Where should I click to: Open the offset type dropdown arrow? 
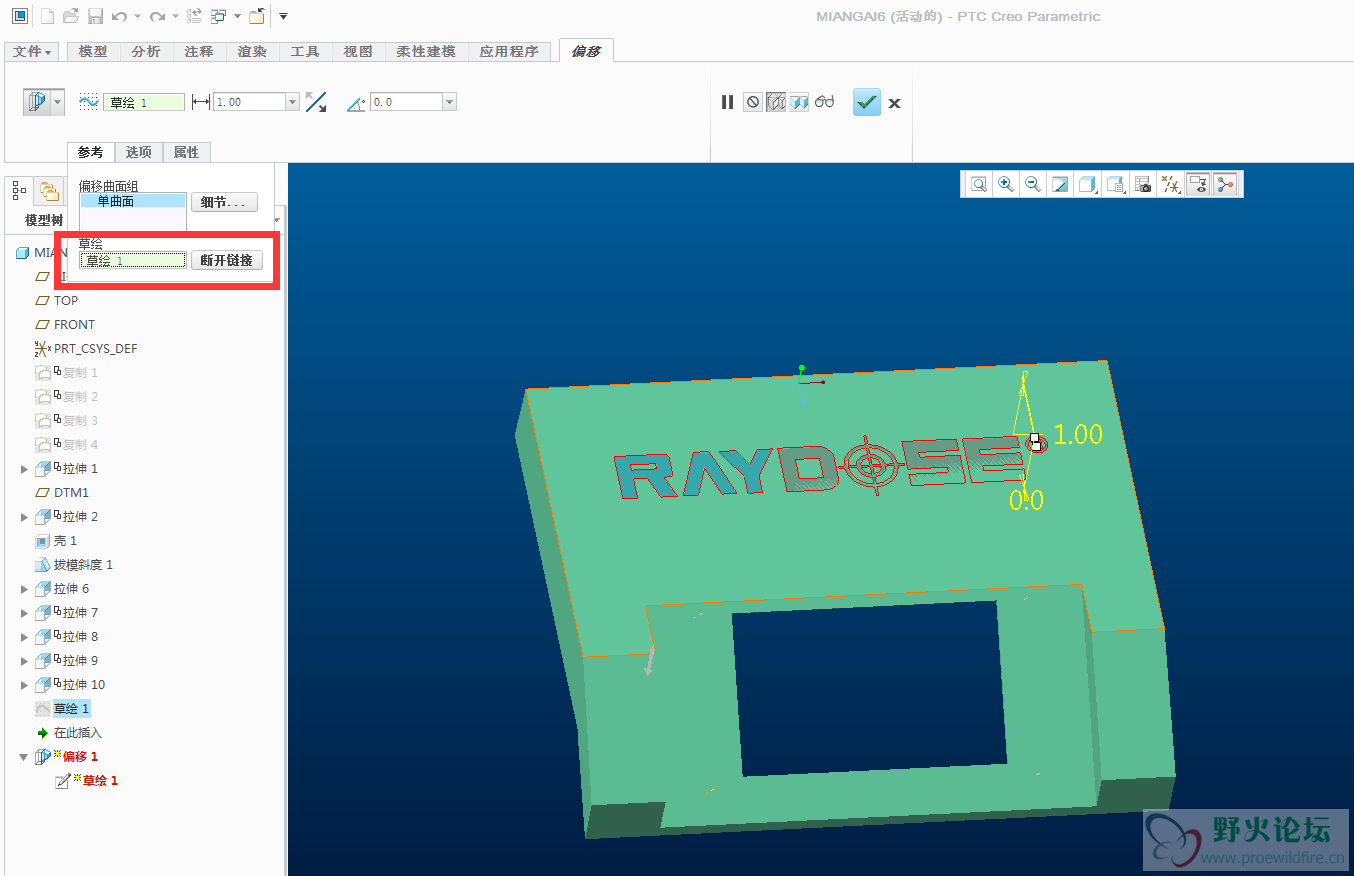pyautogui.click(x=58, y=101)
